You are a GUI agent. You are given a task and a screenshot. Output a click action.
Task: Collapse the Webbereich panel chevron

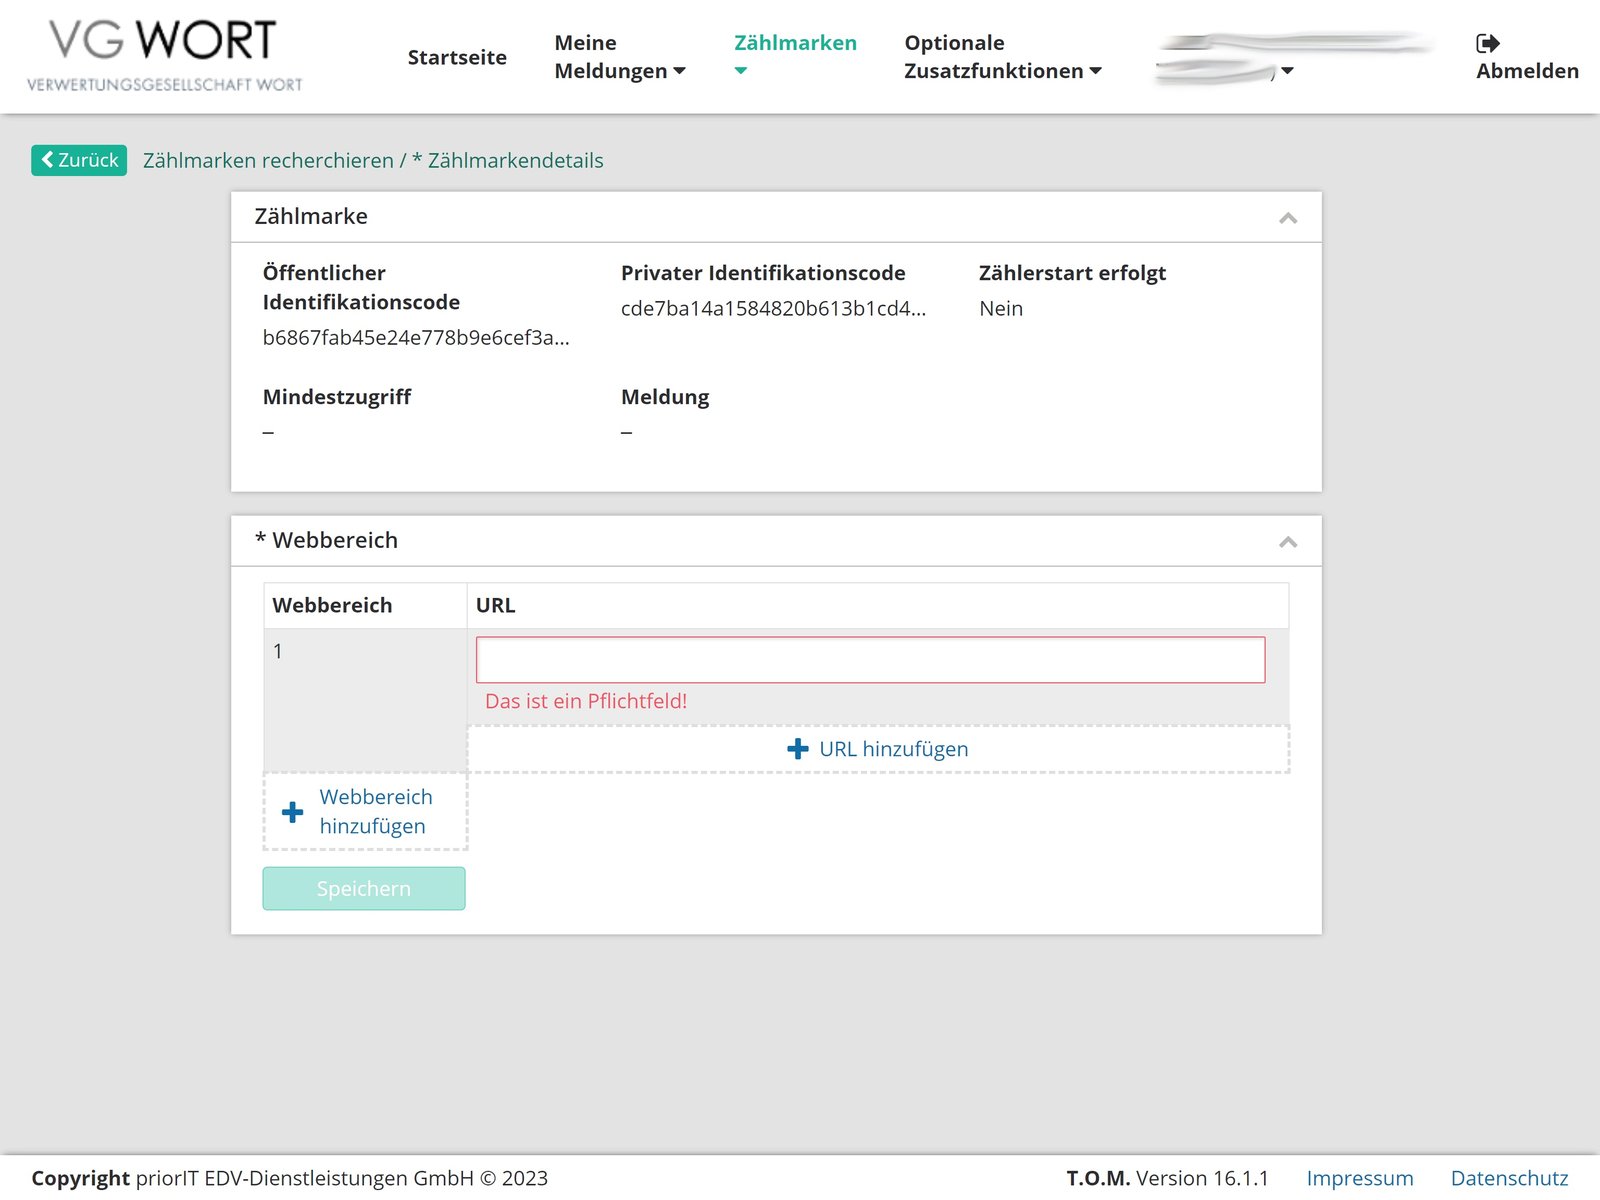coord(1288,542)
